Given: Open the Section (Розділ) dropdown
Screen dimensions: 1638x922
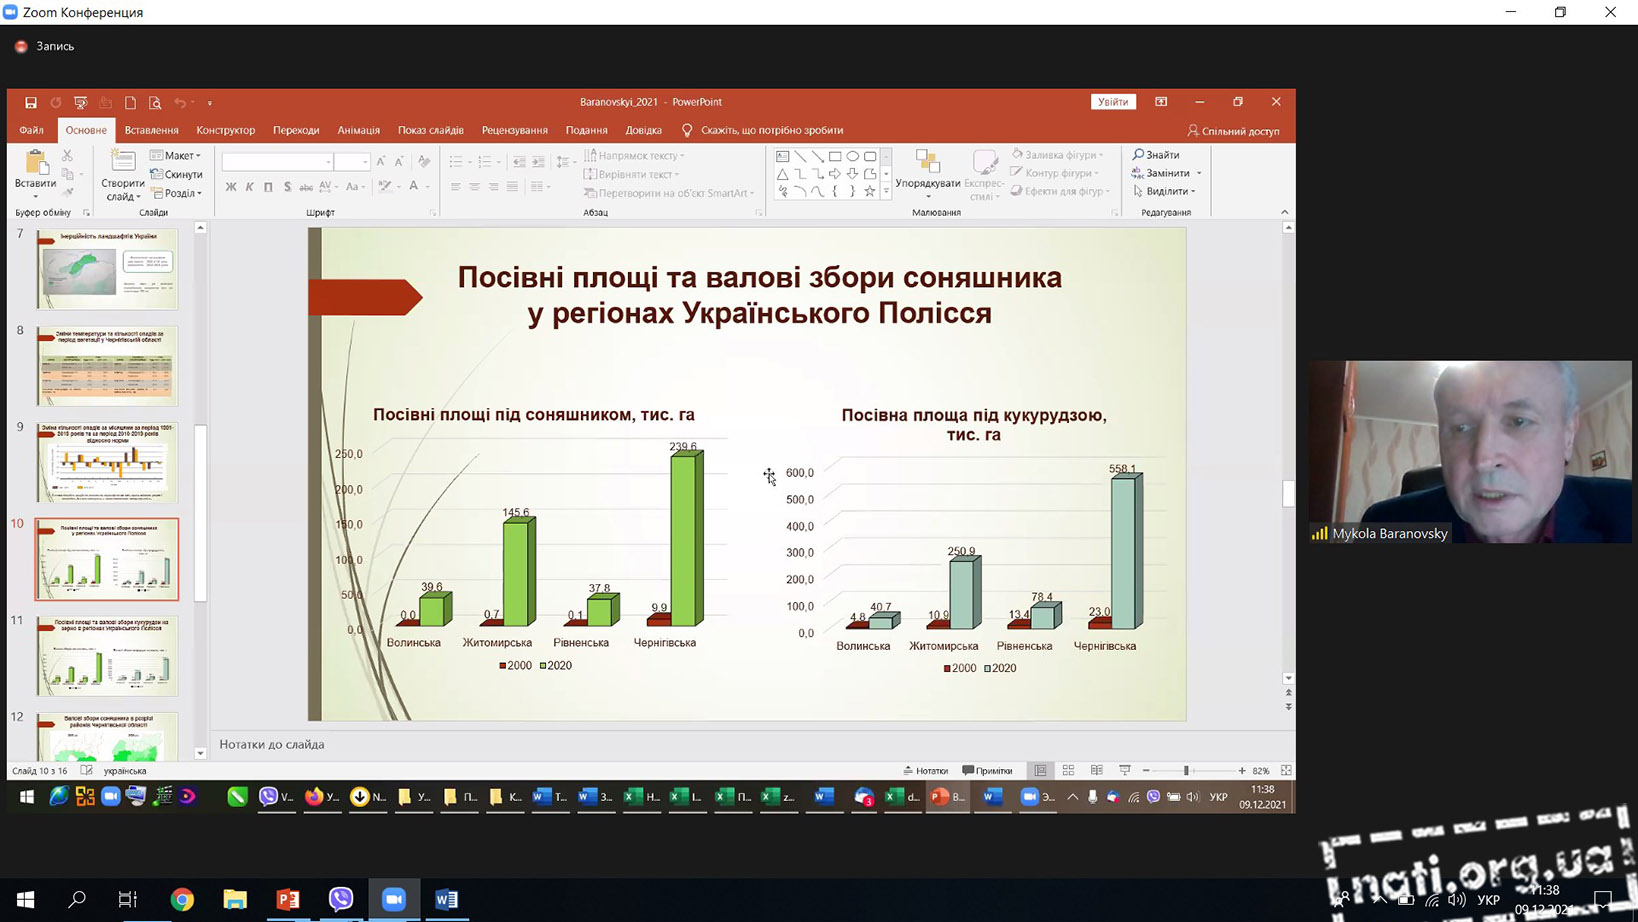Looking at the screenshot, I should tap(177, 193).
